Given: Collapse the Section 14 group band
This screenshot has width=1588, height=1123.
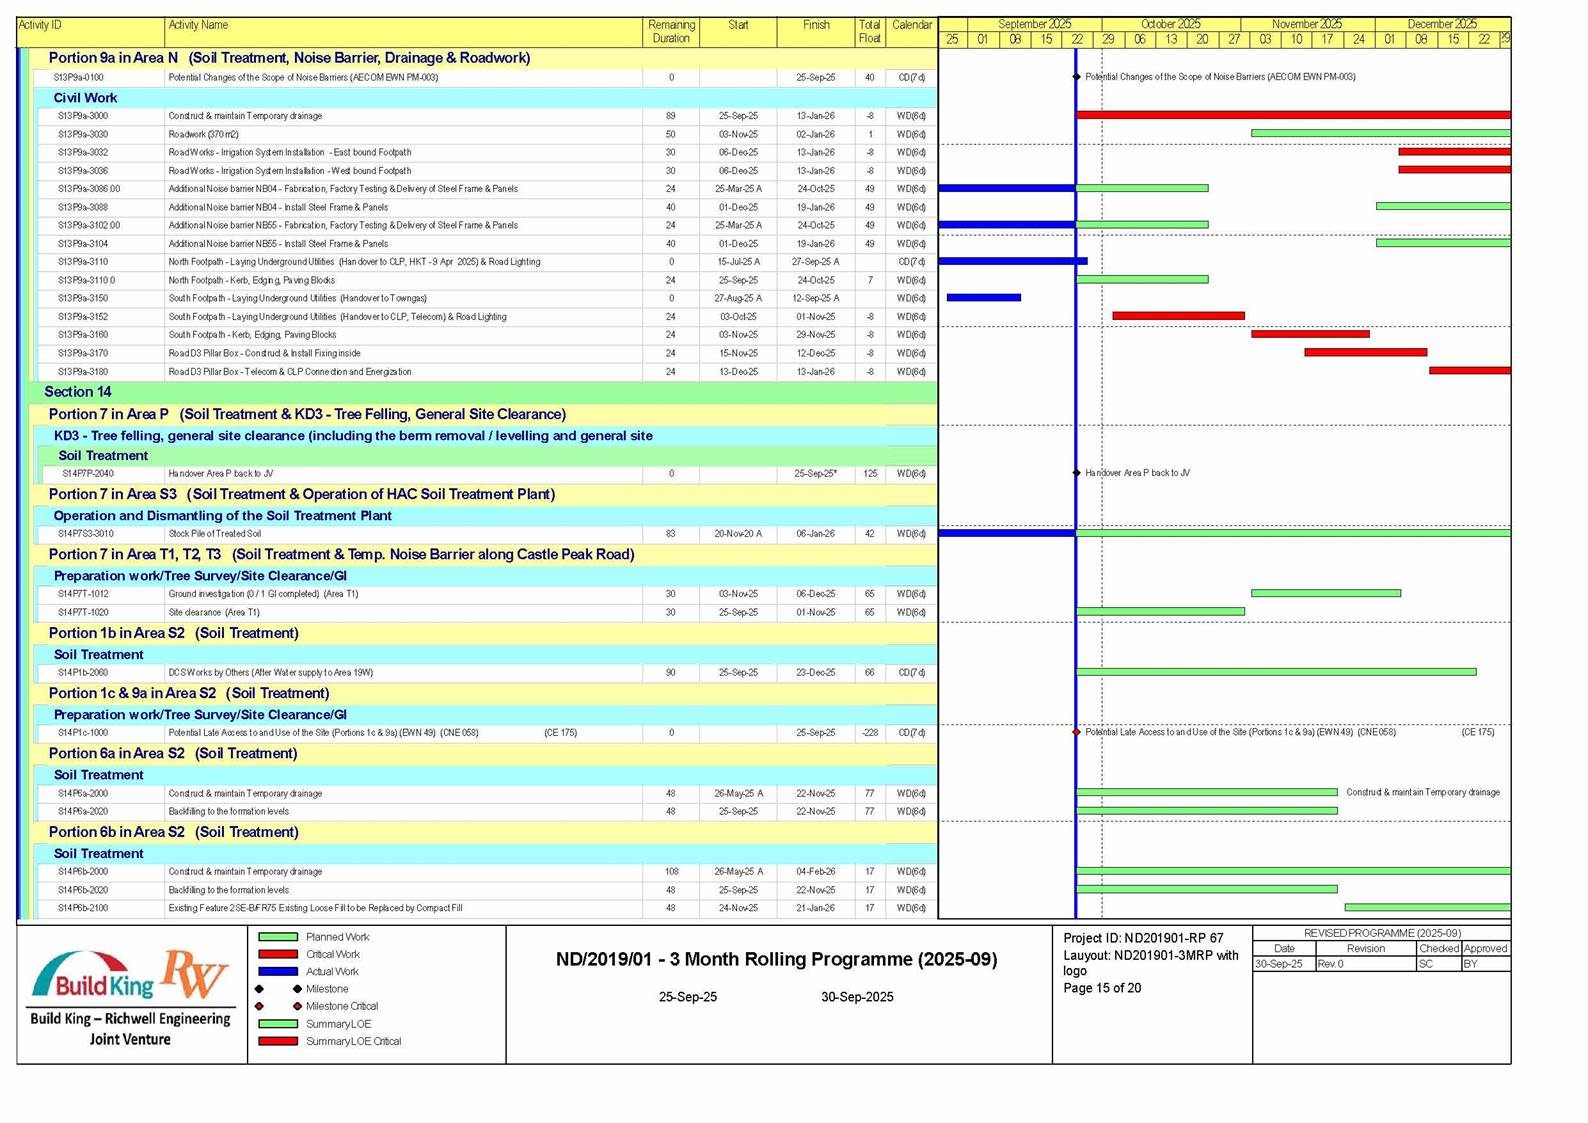Looking at the screenshot, I should tap(78, 392).
